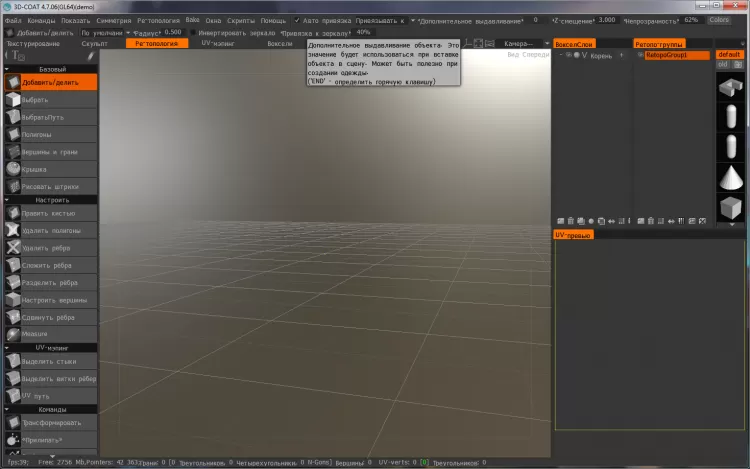Image resolution: width=750 pixels, height=469 pixels.
Task: Open the По умолчани dropdown
Action: (x=105, y=33)
